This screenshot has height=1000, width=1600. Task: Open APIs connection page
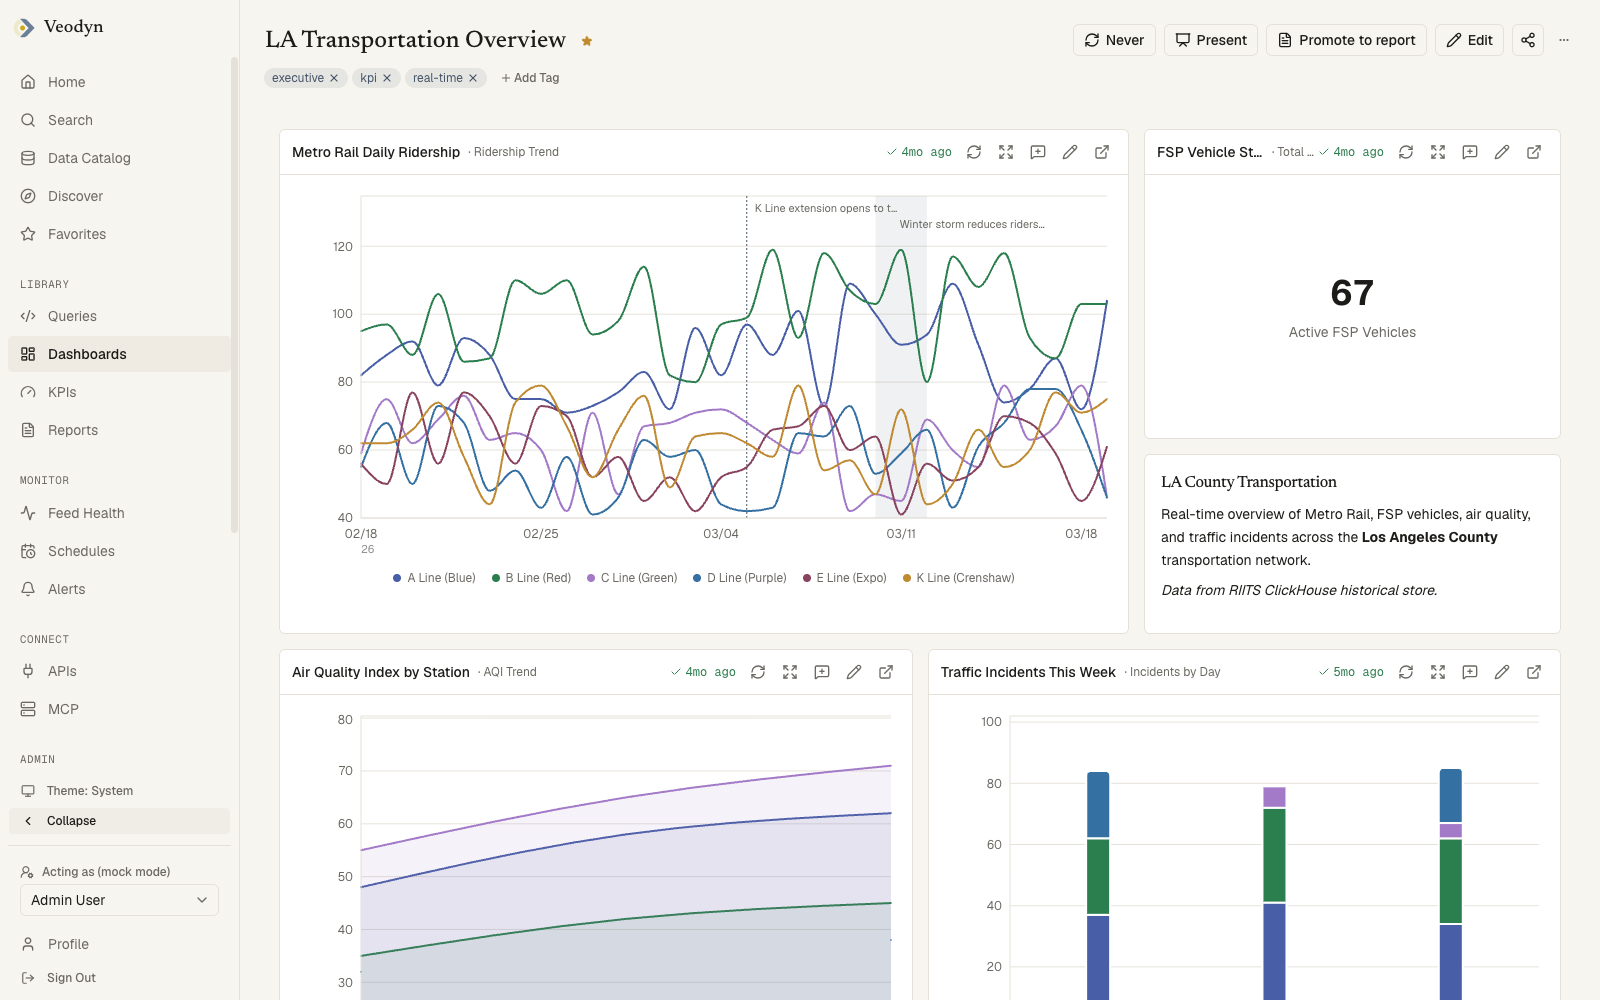click(119, 671)
